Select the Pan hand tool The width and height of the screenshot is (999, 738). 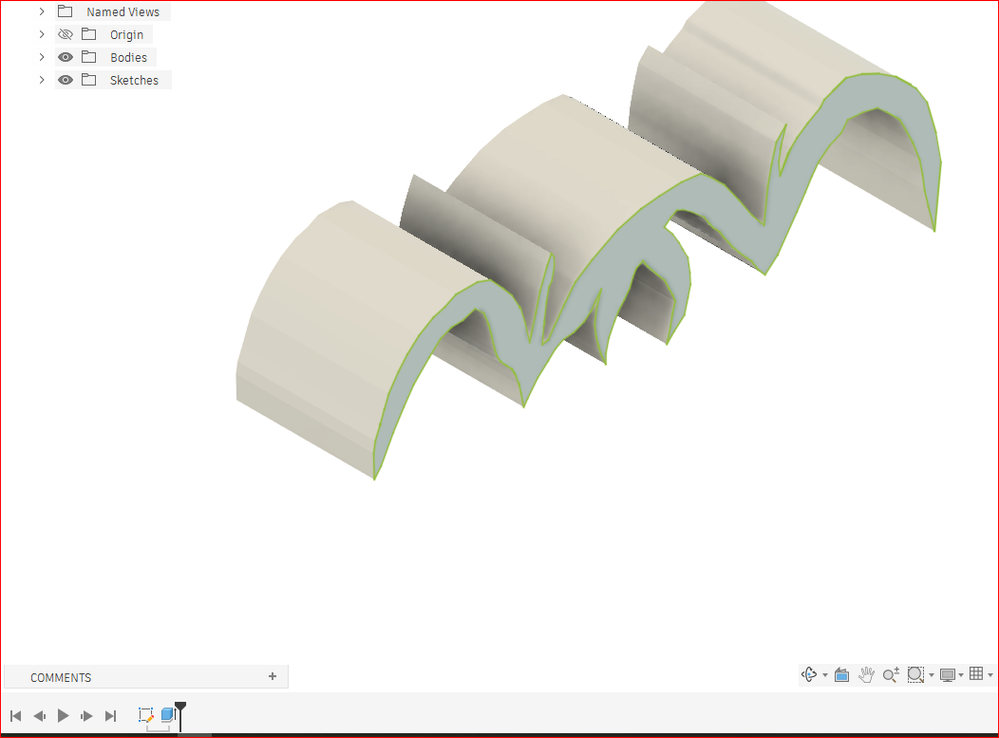coord(866,674)
